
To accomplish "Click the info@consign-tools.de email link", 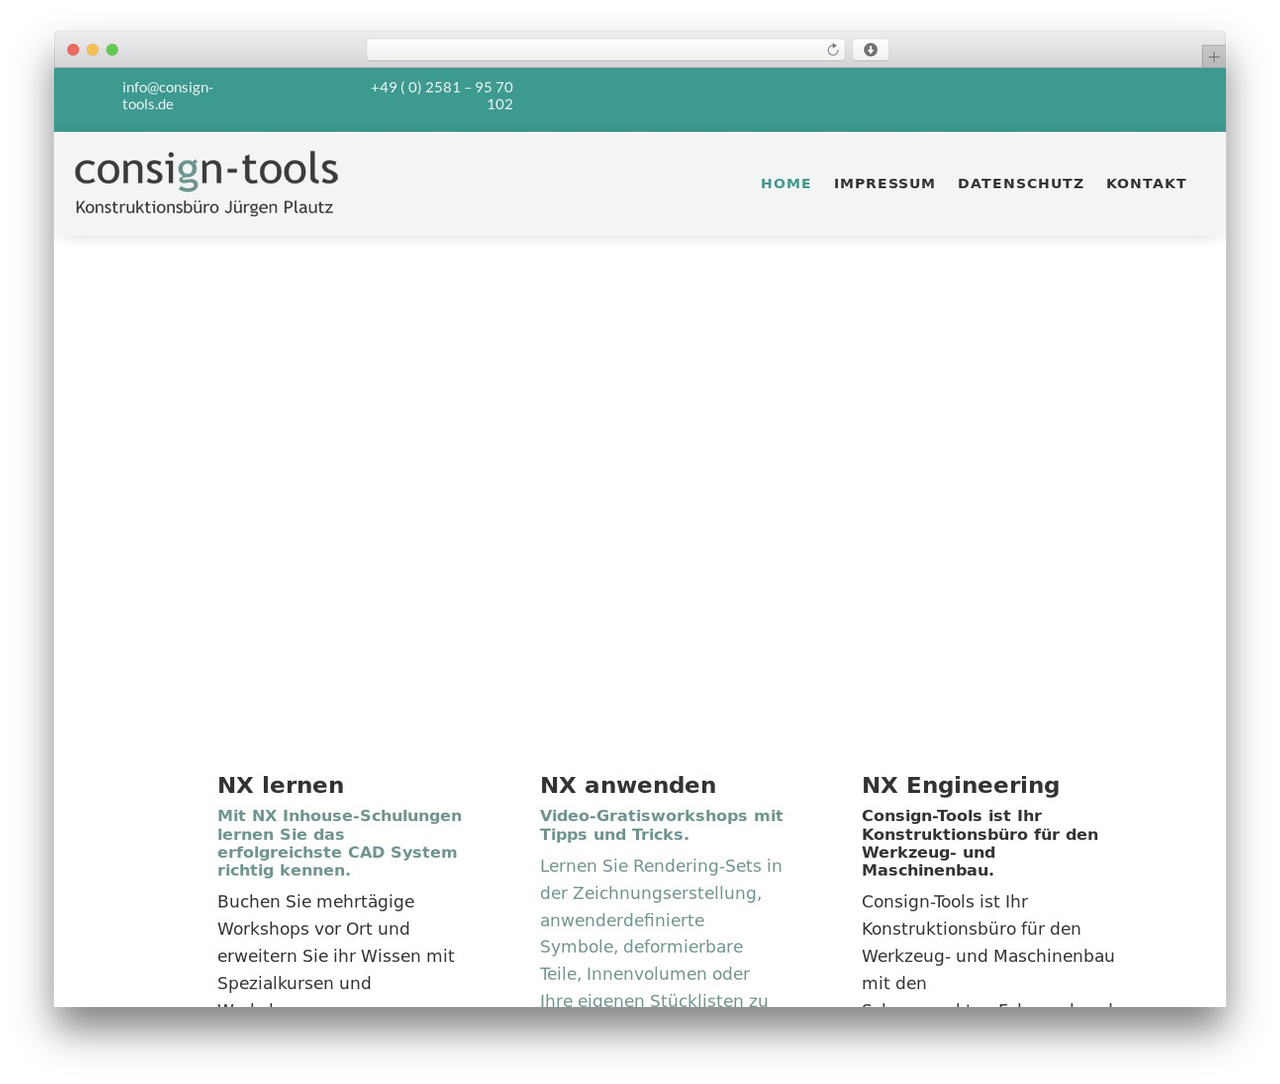I will tap(168, 96).
